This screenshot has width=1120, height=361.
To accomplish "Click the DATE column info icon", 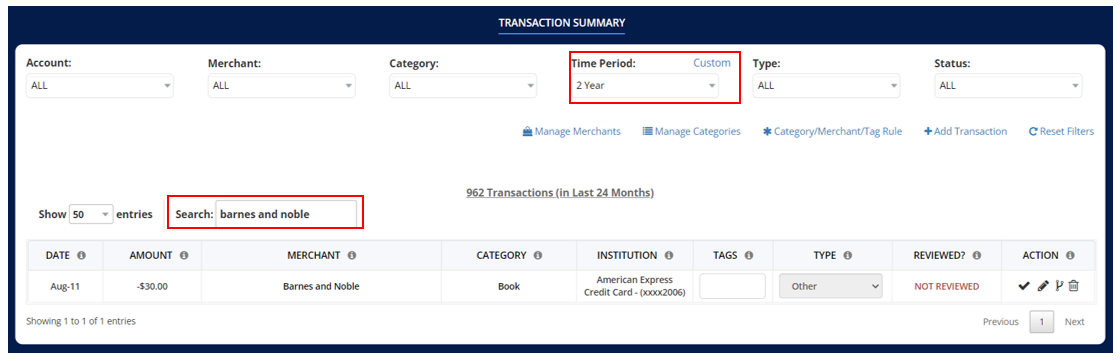I will click(81, 255).
